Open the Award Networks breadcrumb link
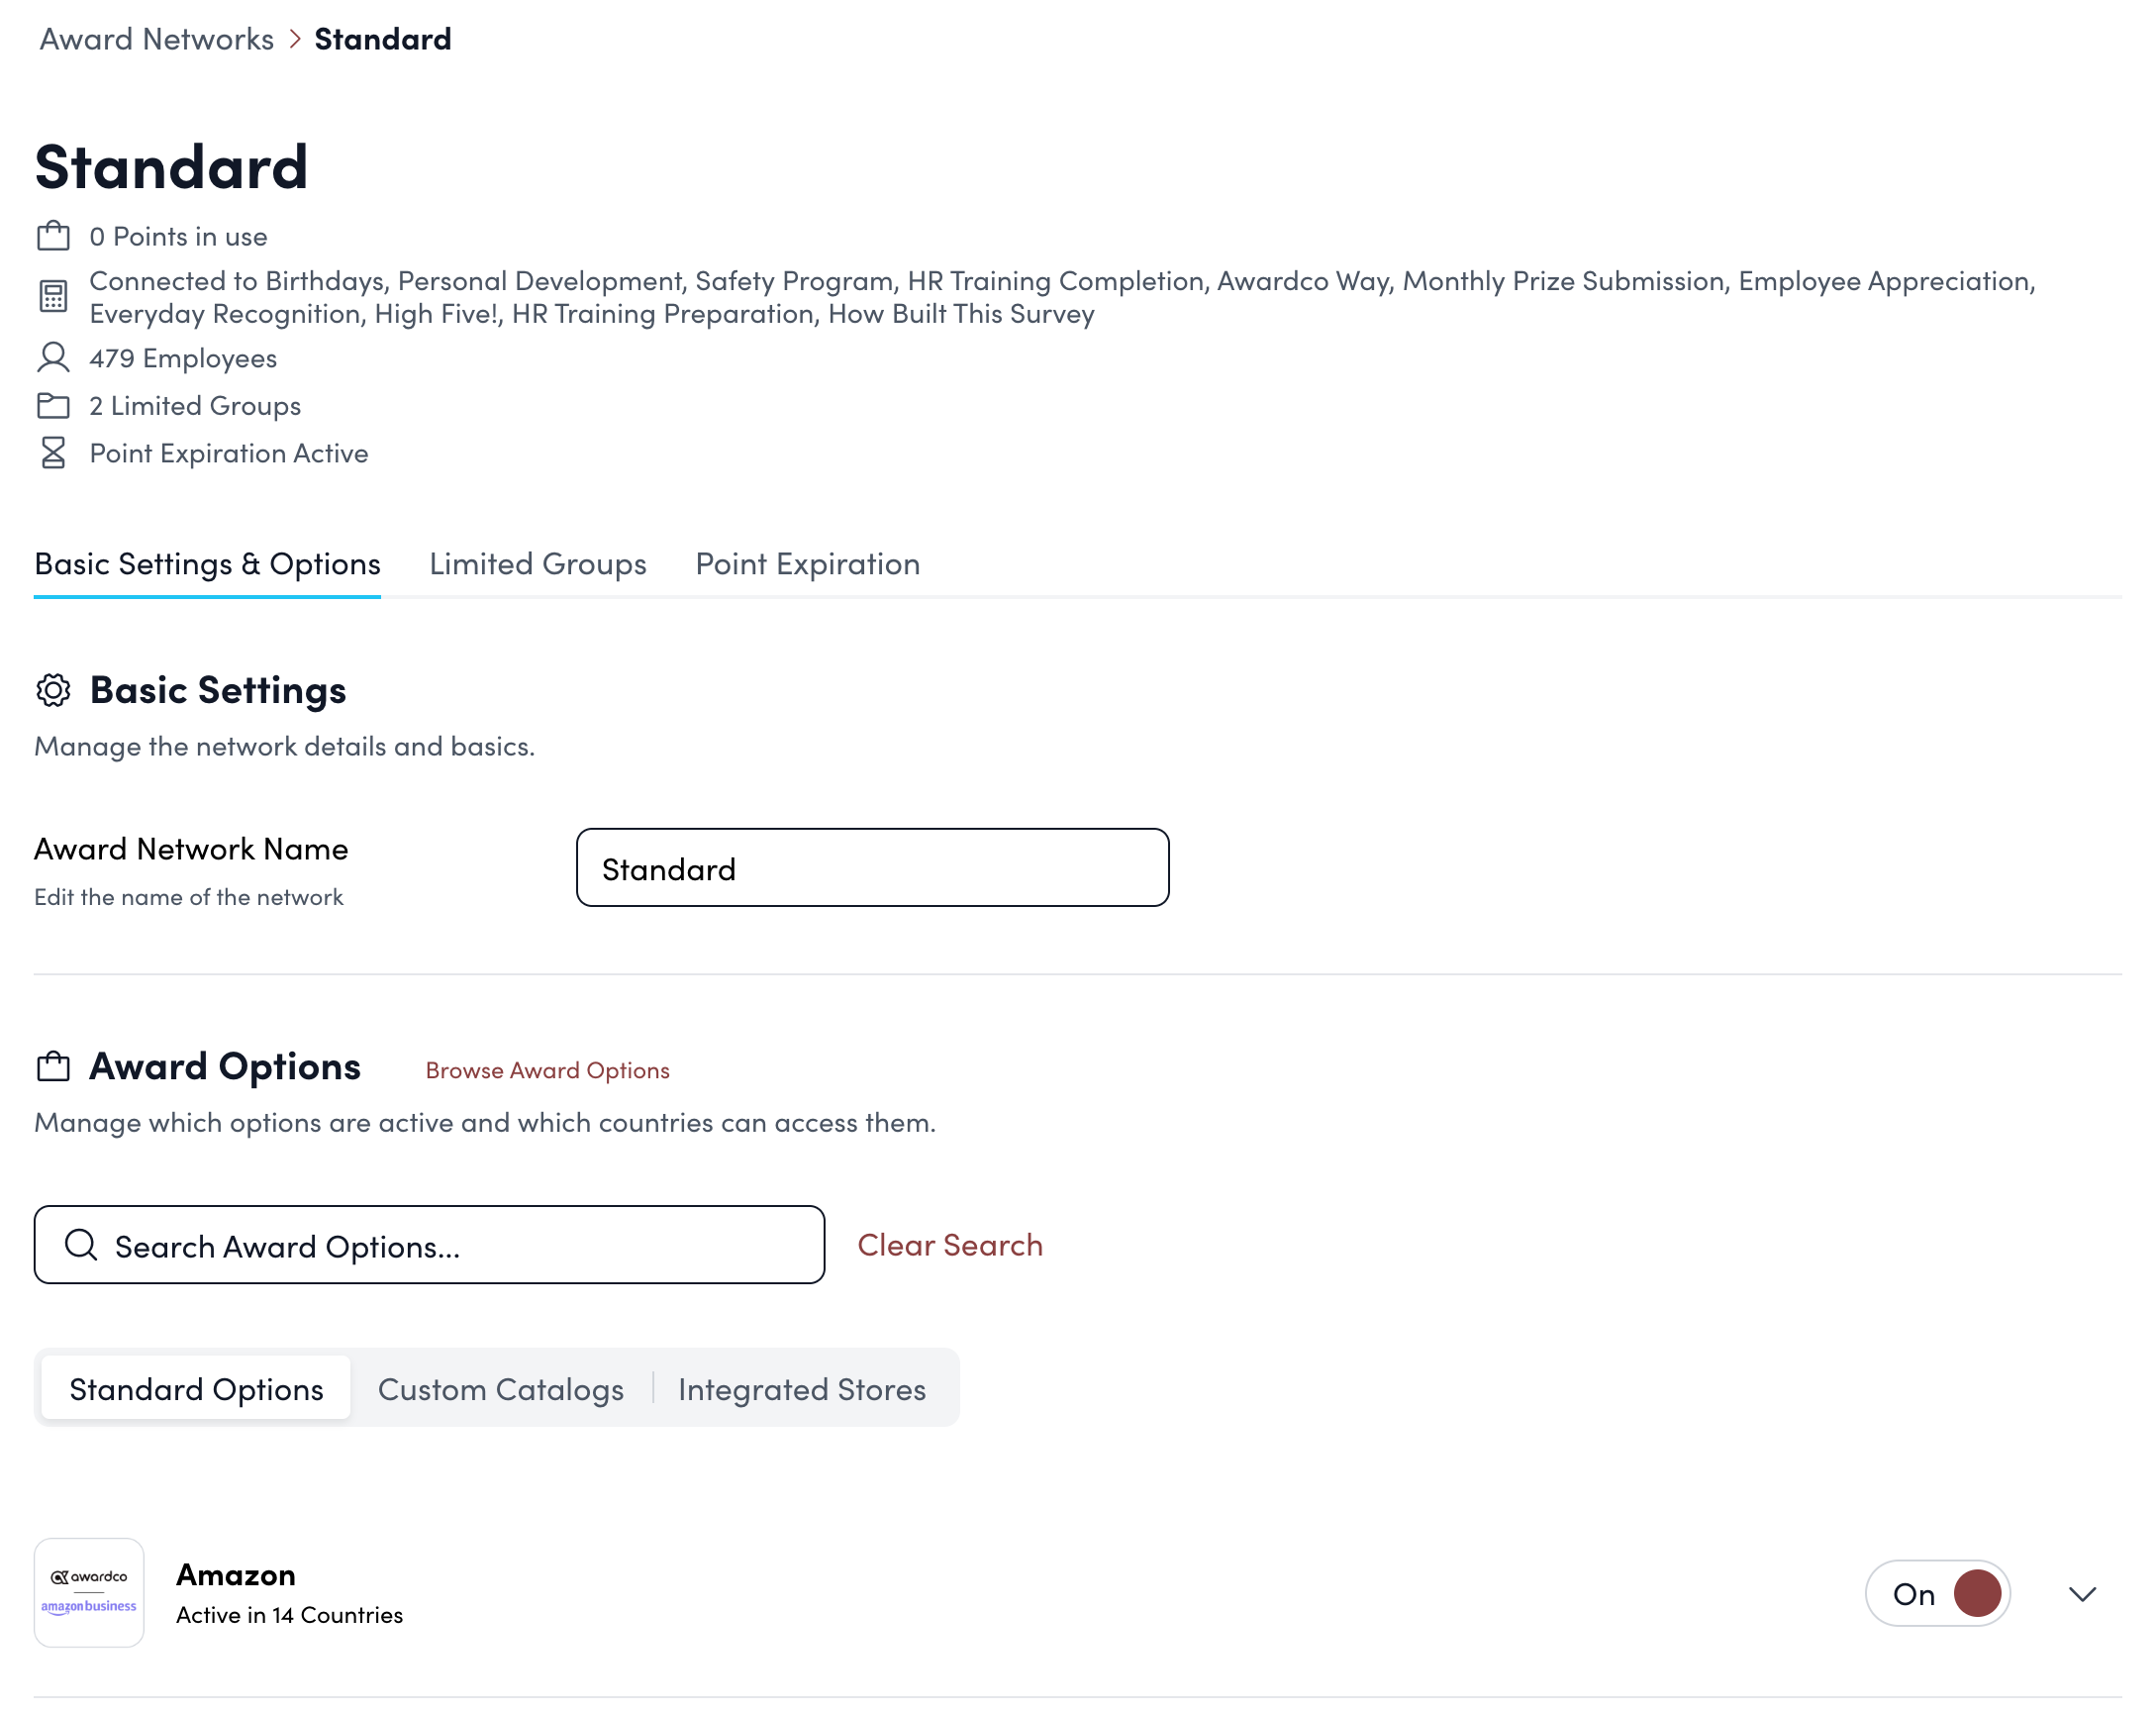Screen dimensions: 2156x1713 (155, 38)
